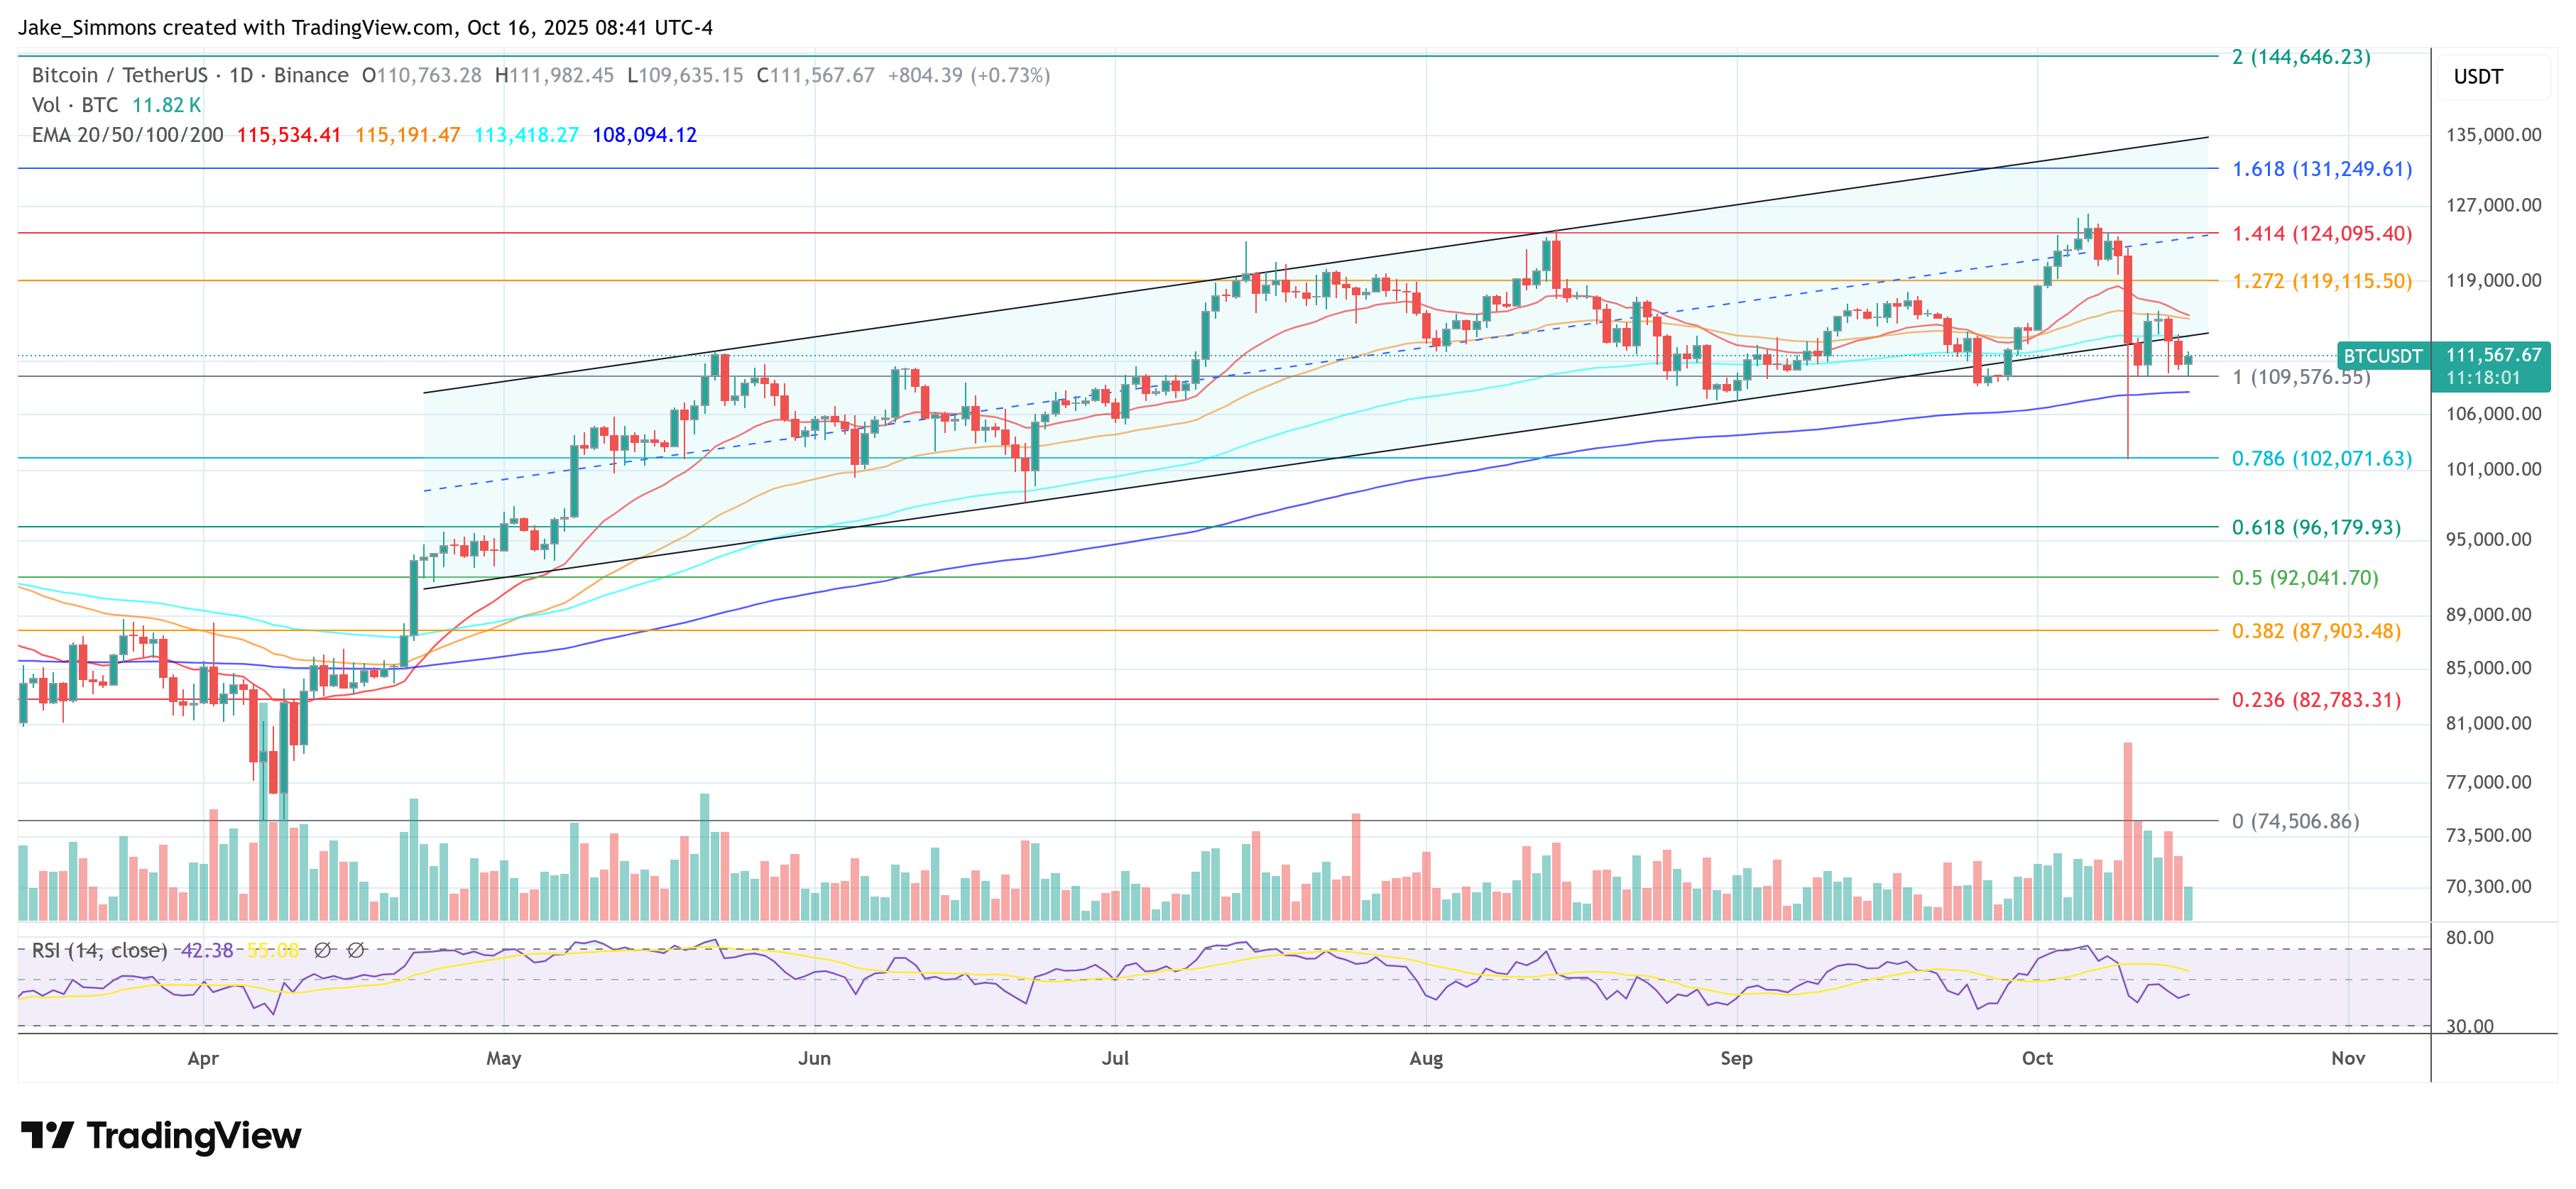Select the Bitcoin / TetherUS symbol title
The height and width of the screenshot is (1189, 2576).
pos(120,74)
